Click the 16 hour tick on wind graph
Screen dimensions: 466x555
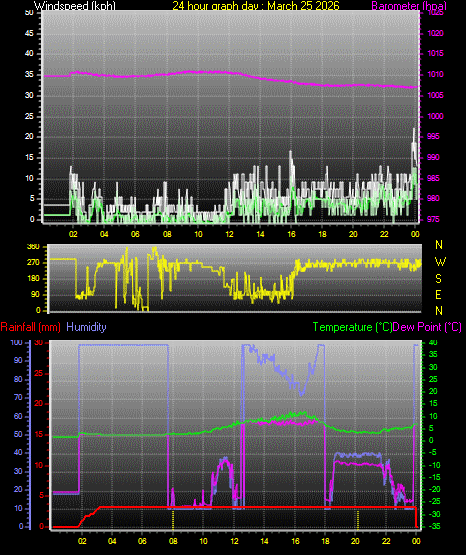[x=292, y=234]
